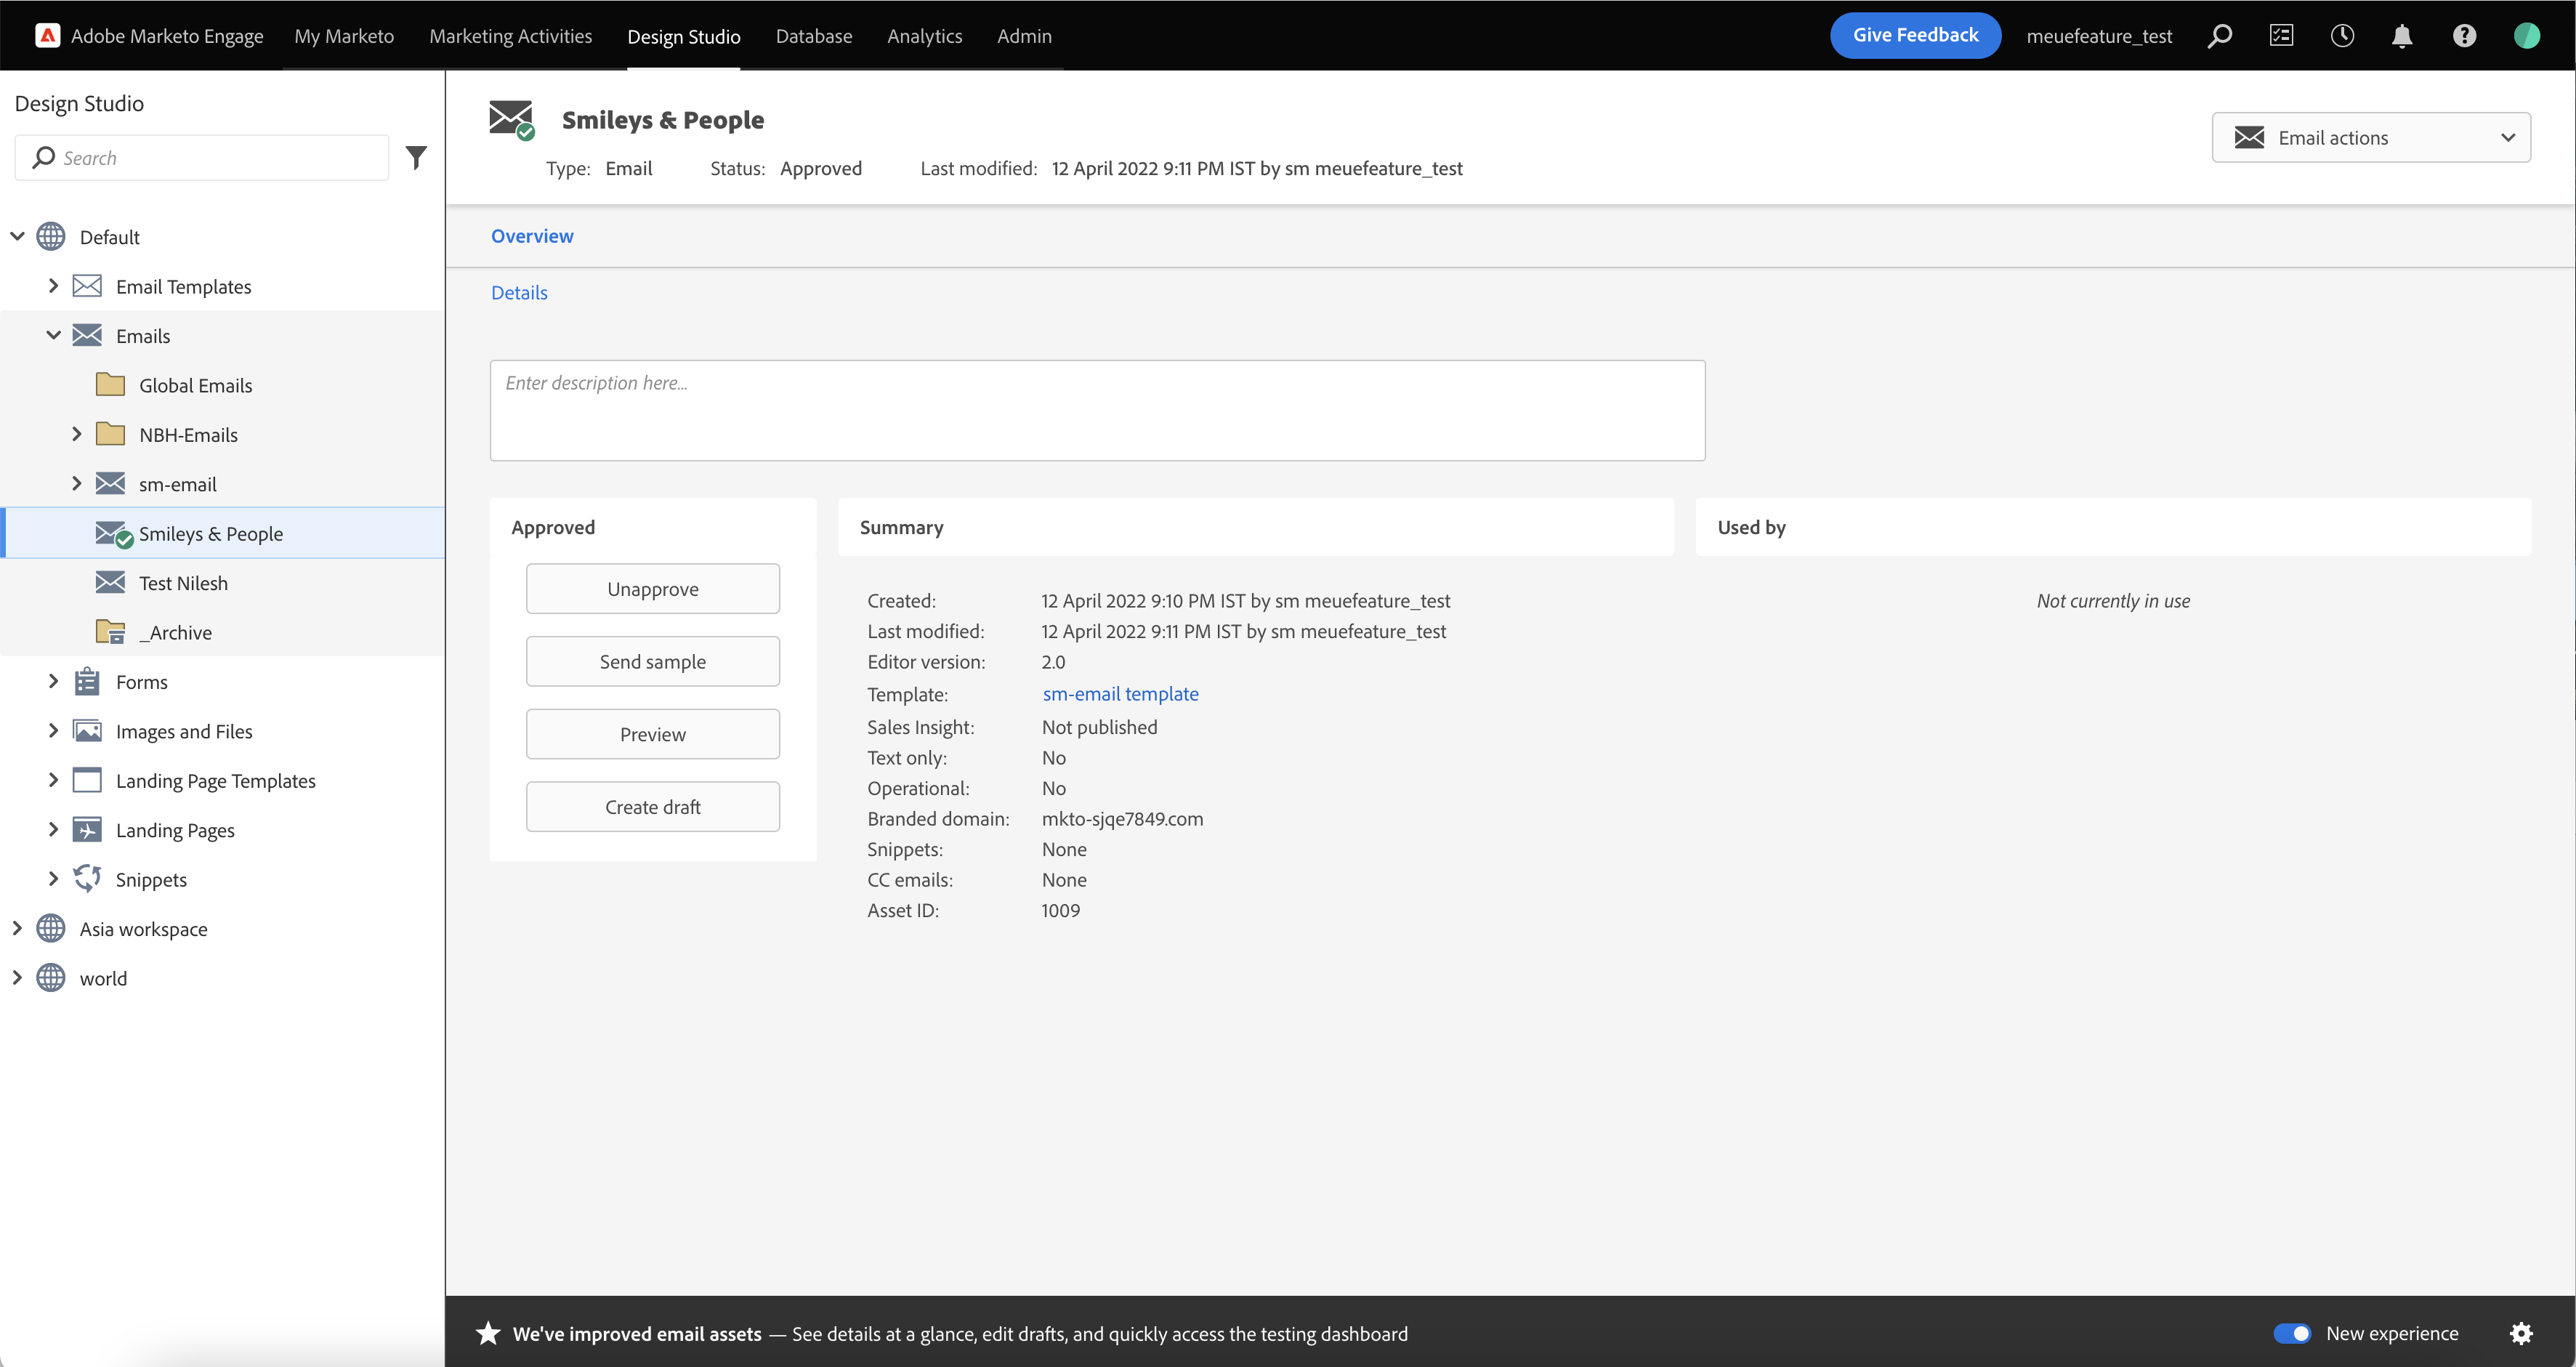
Task: Open the tree filter funnel icon
Action: pyautogui.click(x=417, y=157)
